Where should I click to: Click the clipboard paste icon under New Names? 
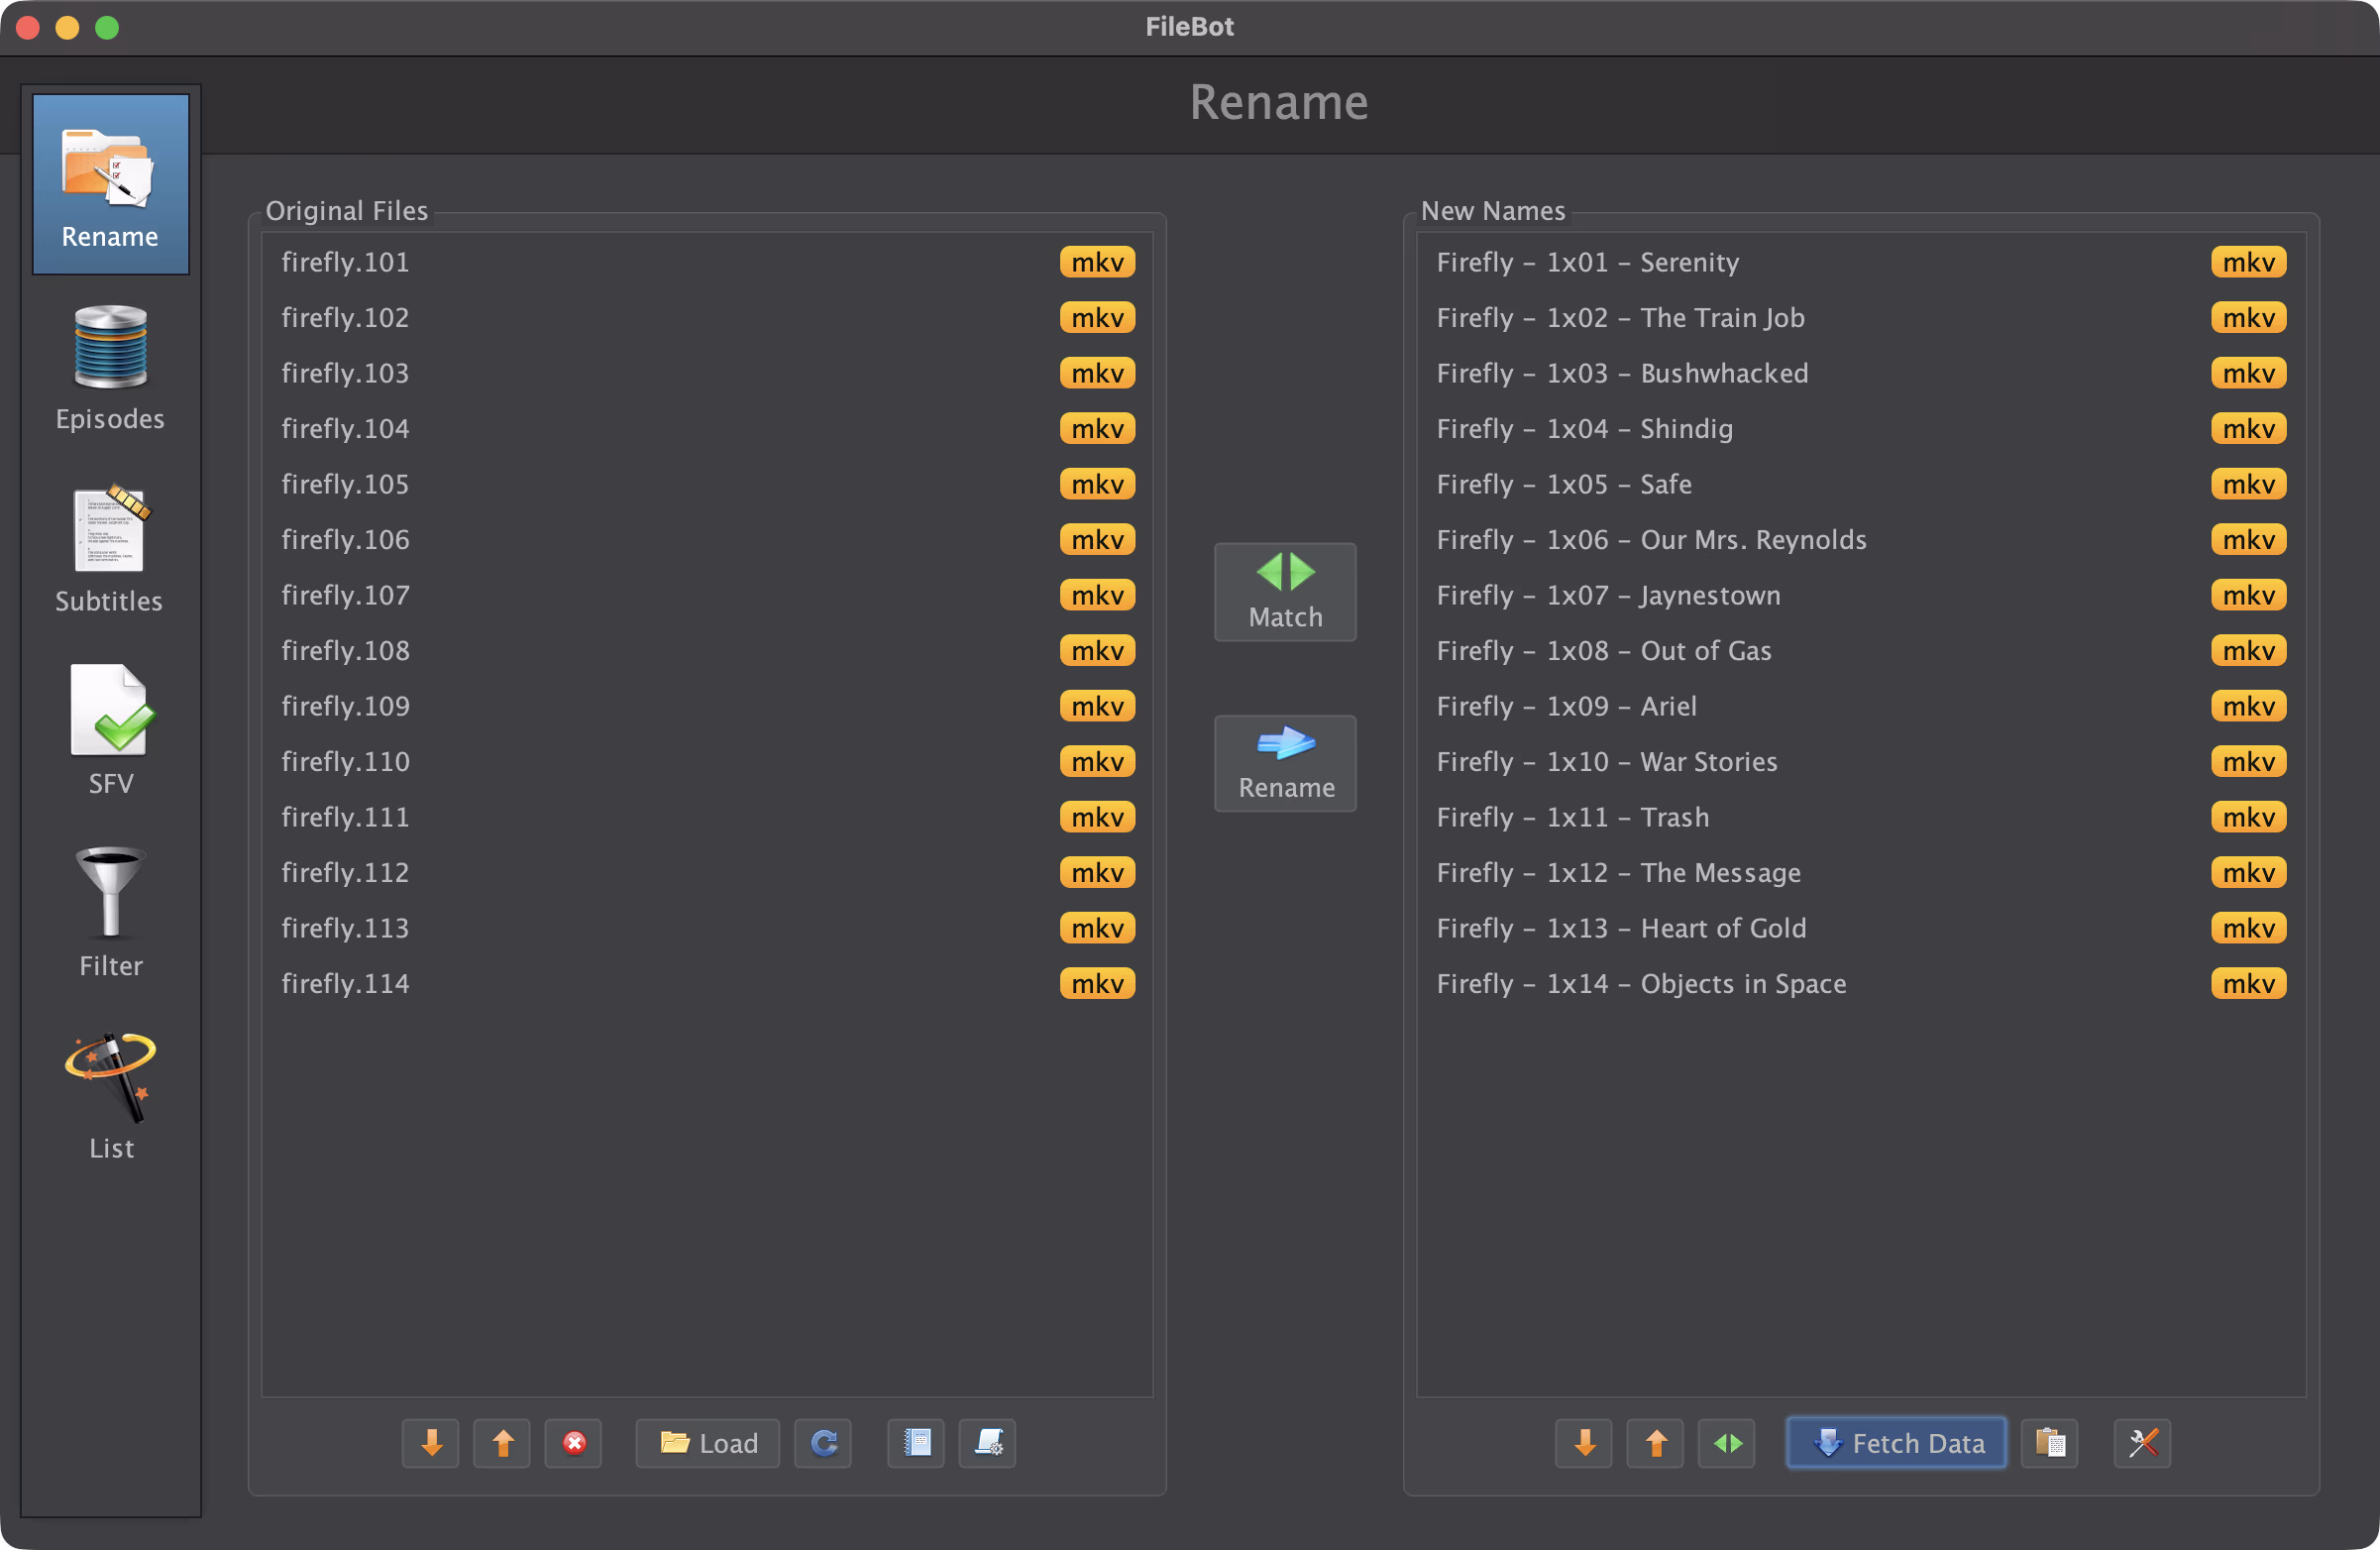[2049, 1443]
